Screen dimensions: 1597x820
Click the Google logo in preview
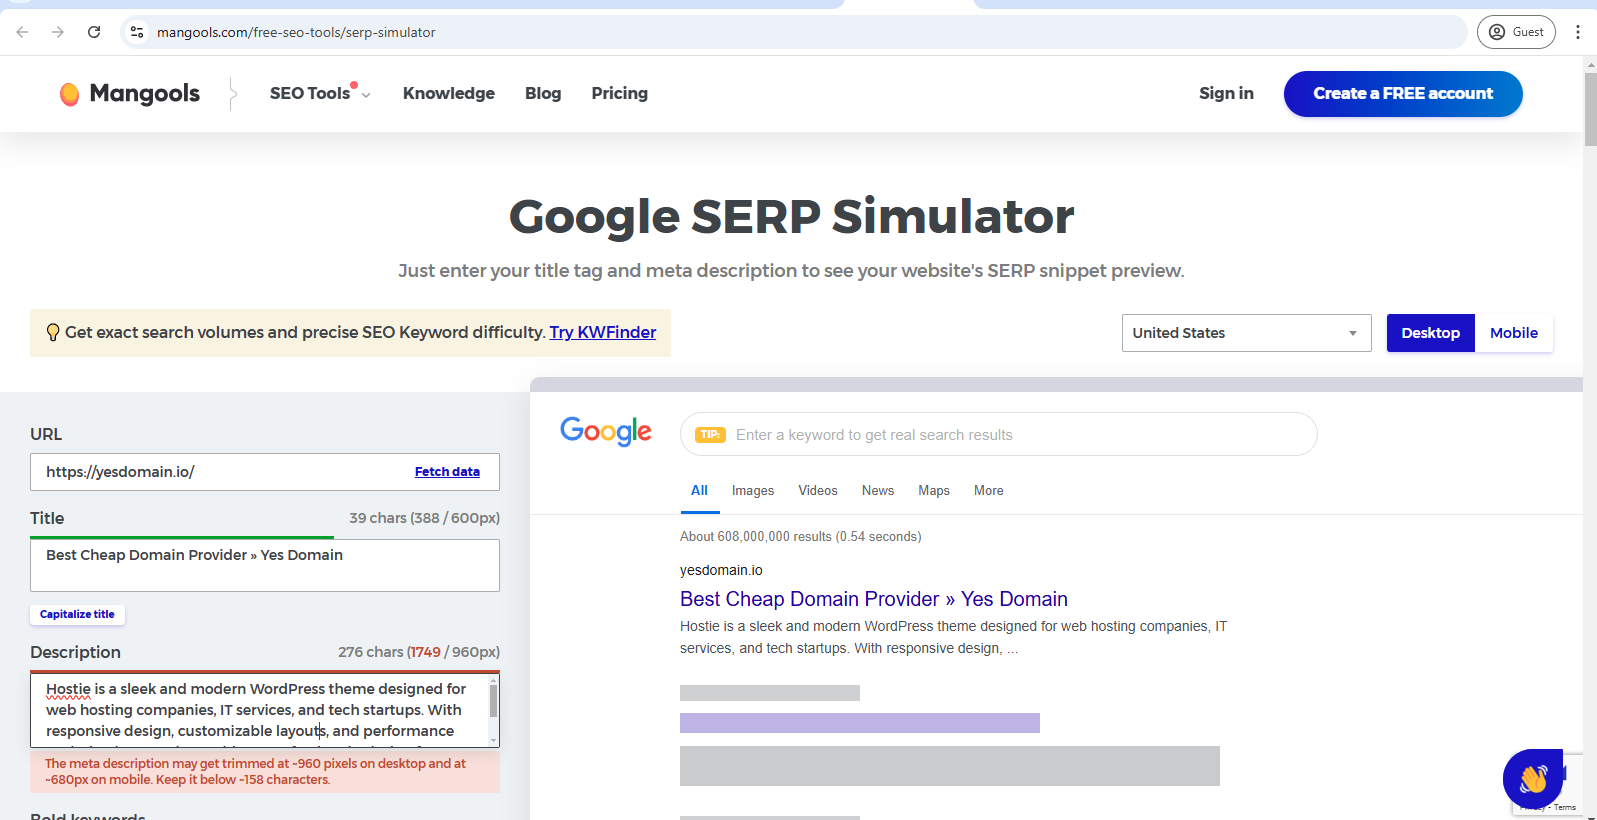[606, 431]
